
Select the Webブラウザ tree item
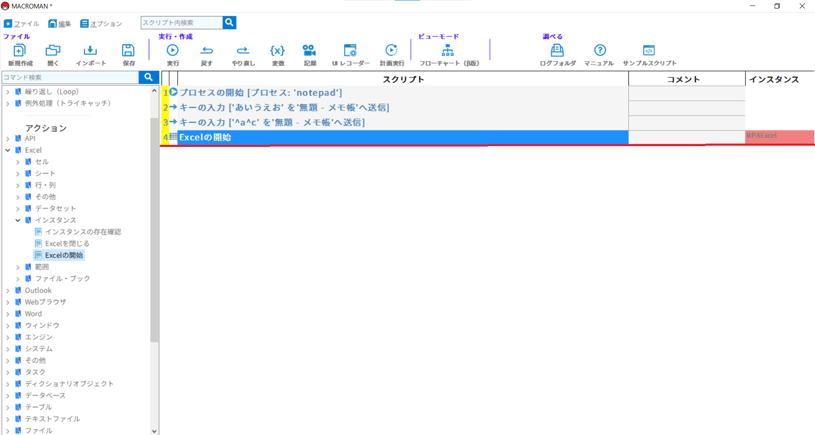[45, 302]
